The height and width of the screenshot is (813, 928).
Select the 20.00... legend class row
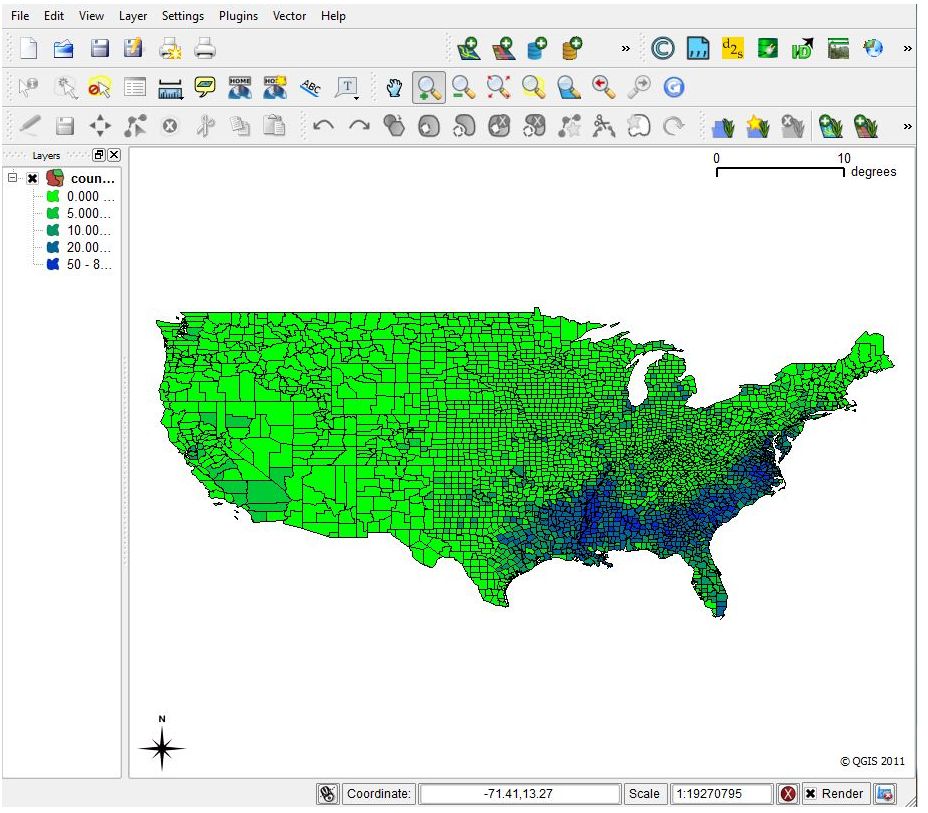(79, 247)
